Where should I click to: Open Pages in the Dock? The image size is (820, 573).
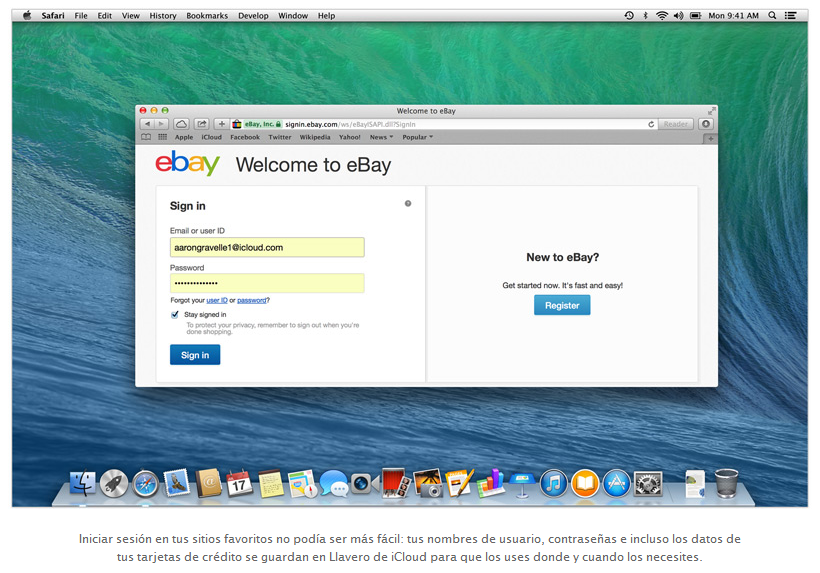(459, 483)
